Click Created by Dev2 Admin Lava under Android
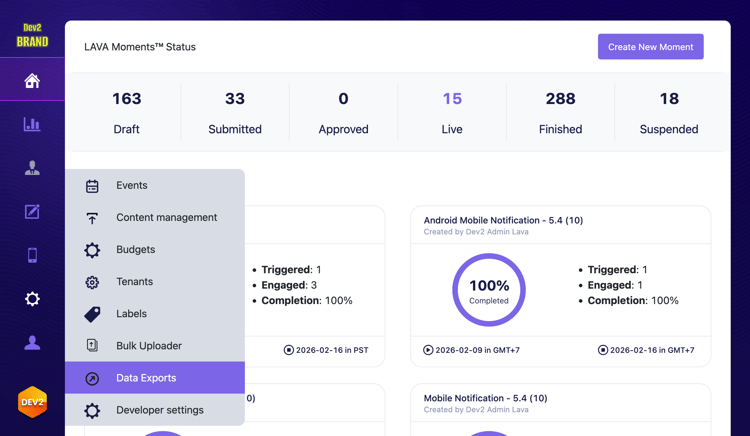This screenshot has width=750, height=436. click(476, 232)
